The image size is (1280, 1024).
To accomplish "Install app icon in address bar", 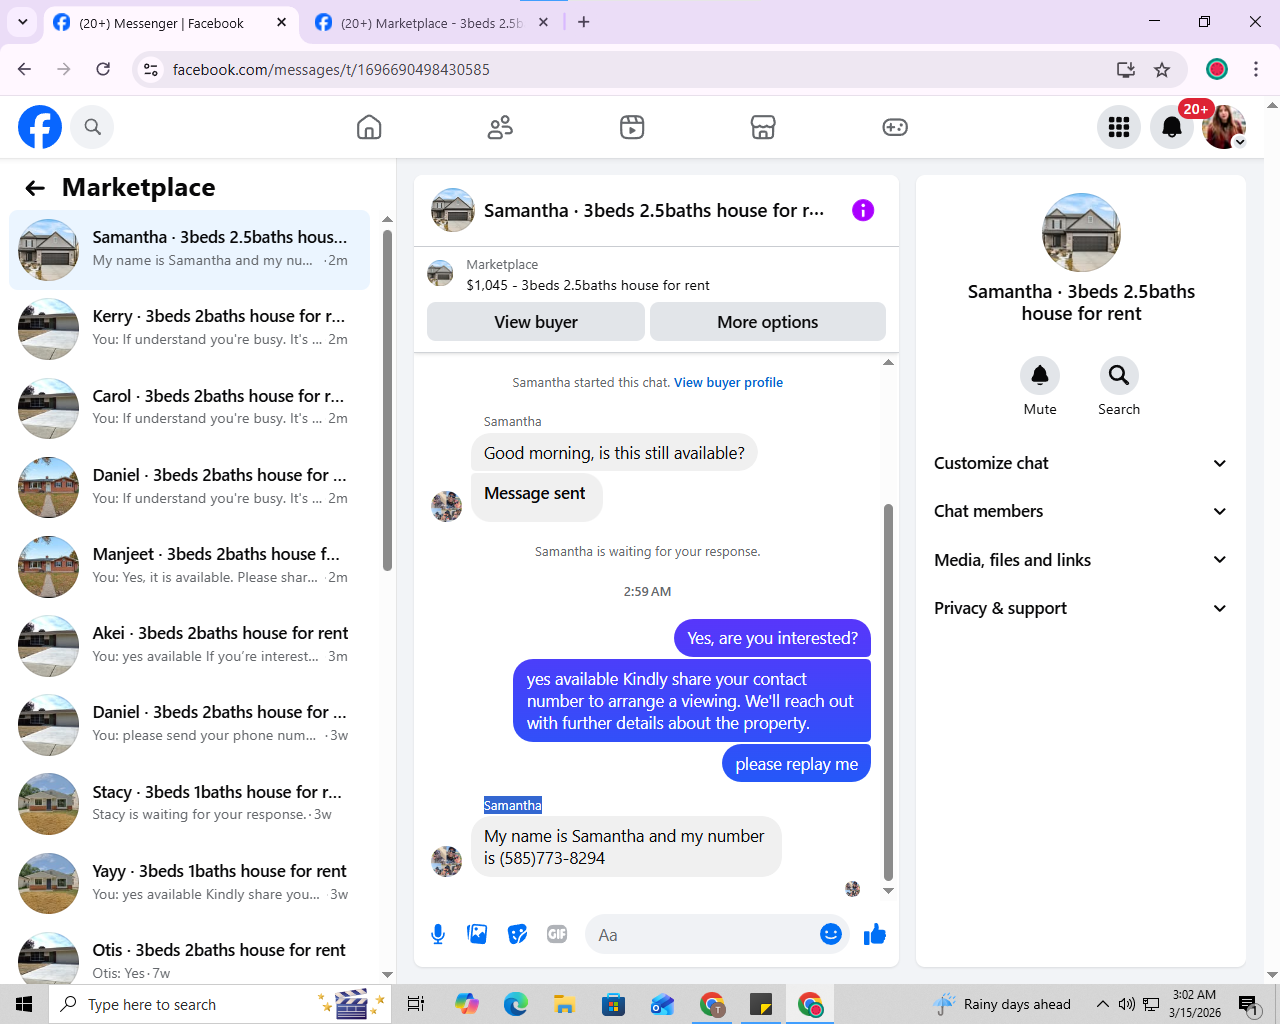I will (1126, 69).
